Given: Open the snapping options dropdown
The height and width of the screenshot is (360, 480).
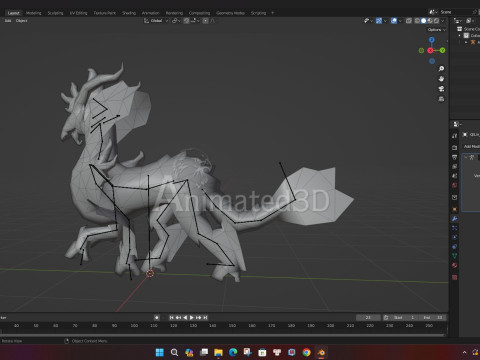Looking at the screenshot, I should [195, 21].
